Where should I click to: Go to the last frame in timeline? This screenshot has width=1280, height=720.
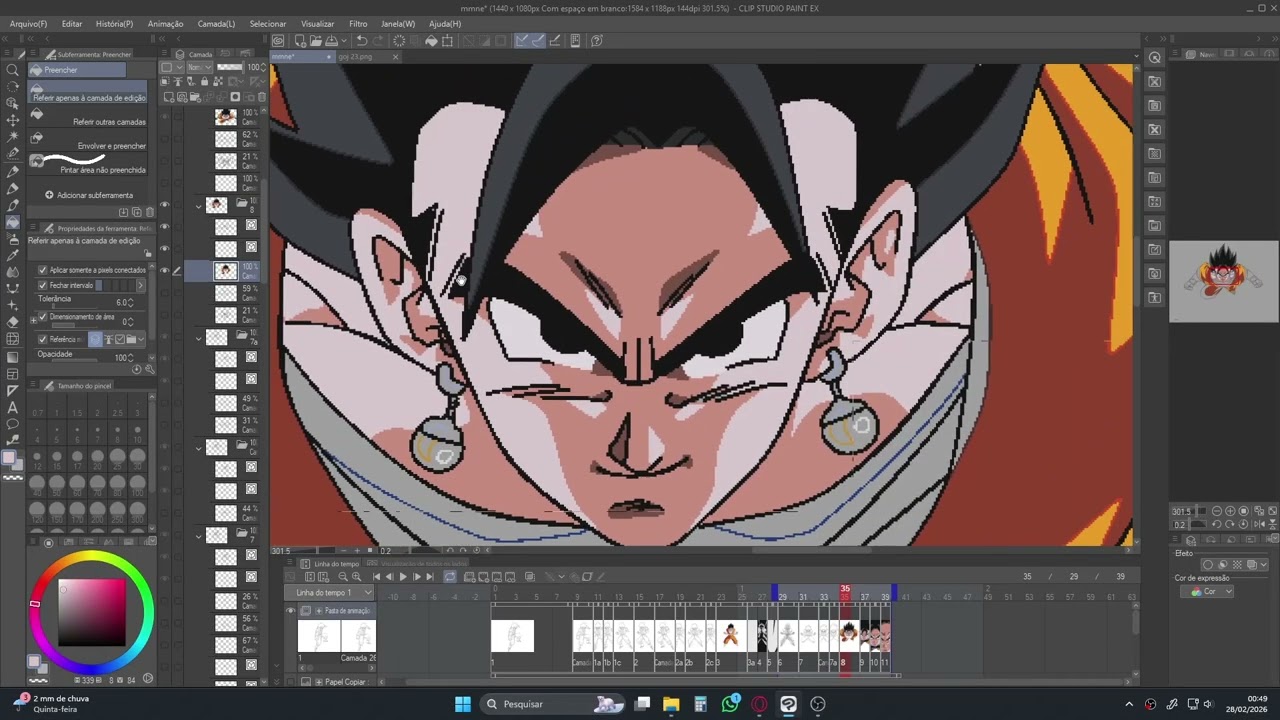(x=430, y=577)
